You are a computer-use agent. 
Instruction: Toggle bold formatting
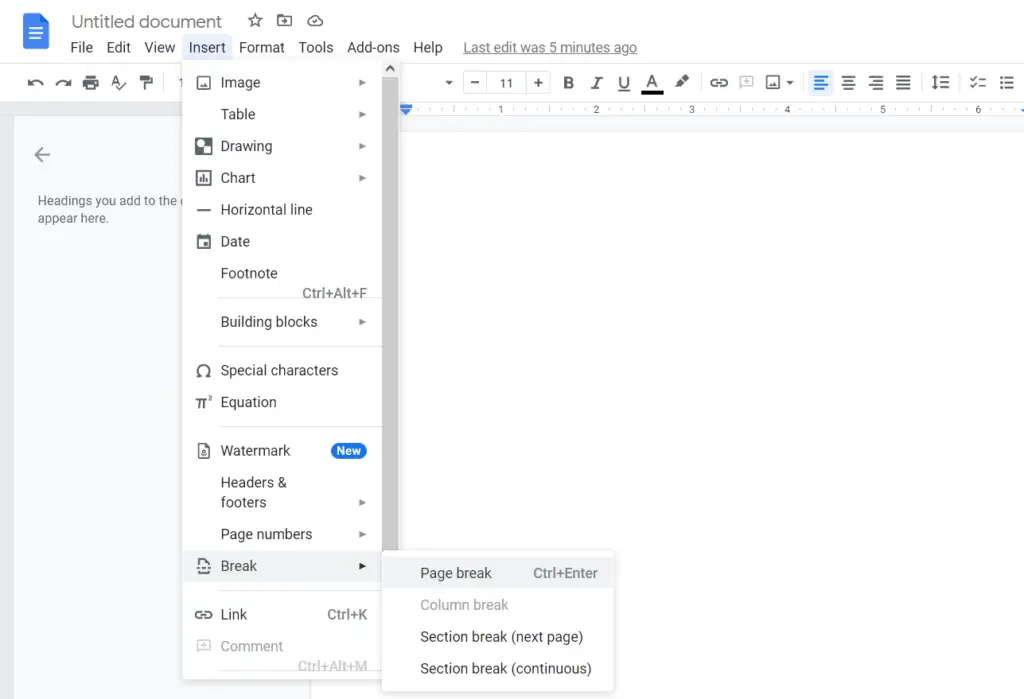point(568,82)
